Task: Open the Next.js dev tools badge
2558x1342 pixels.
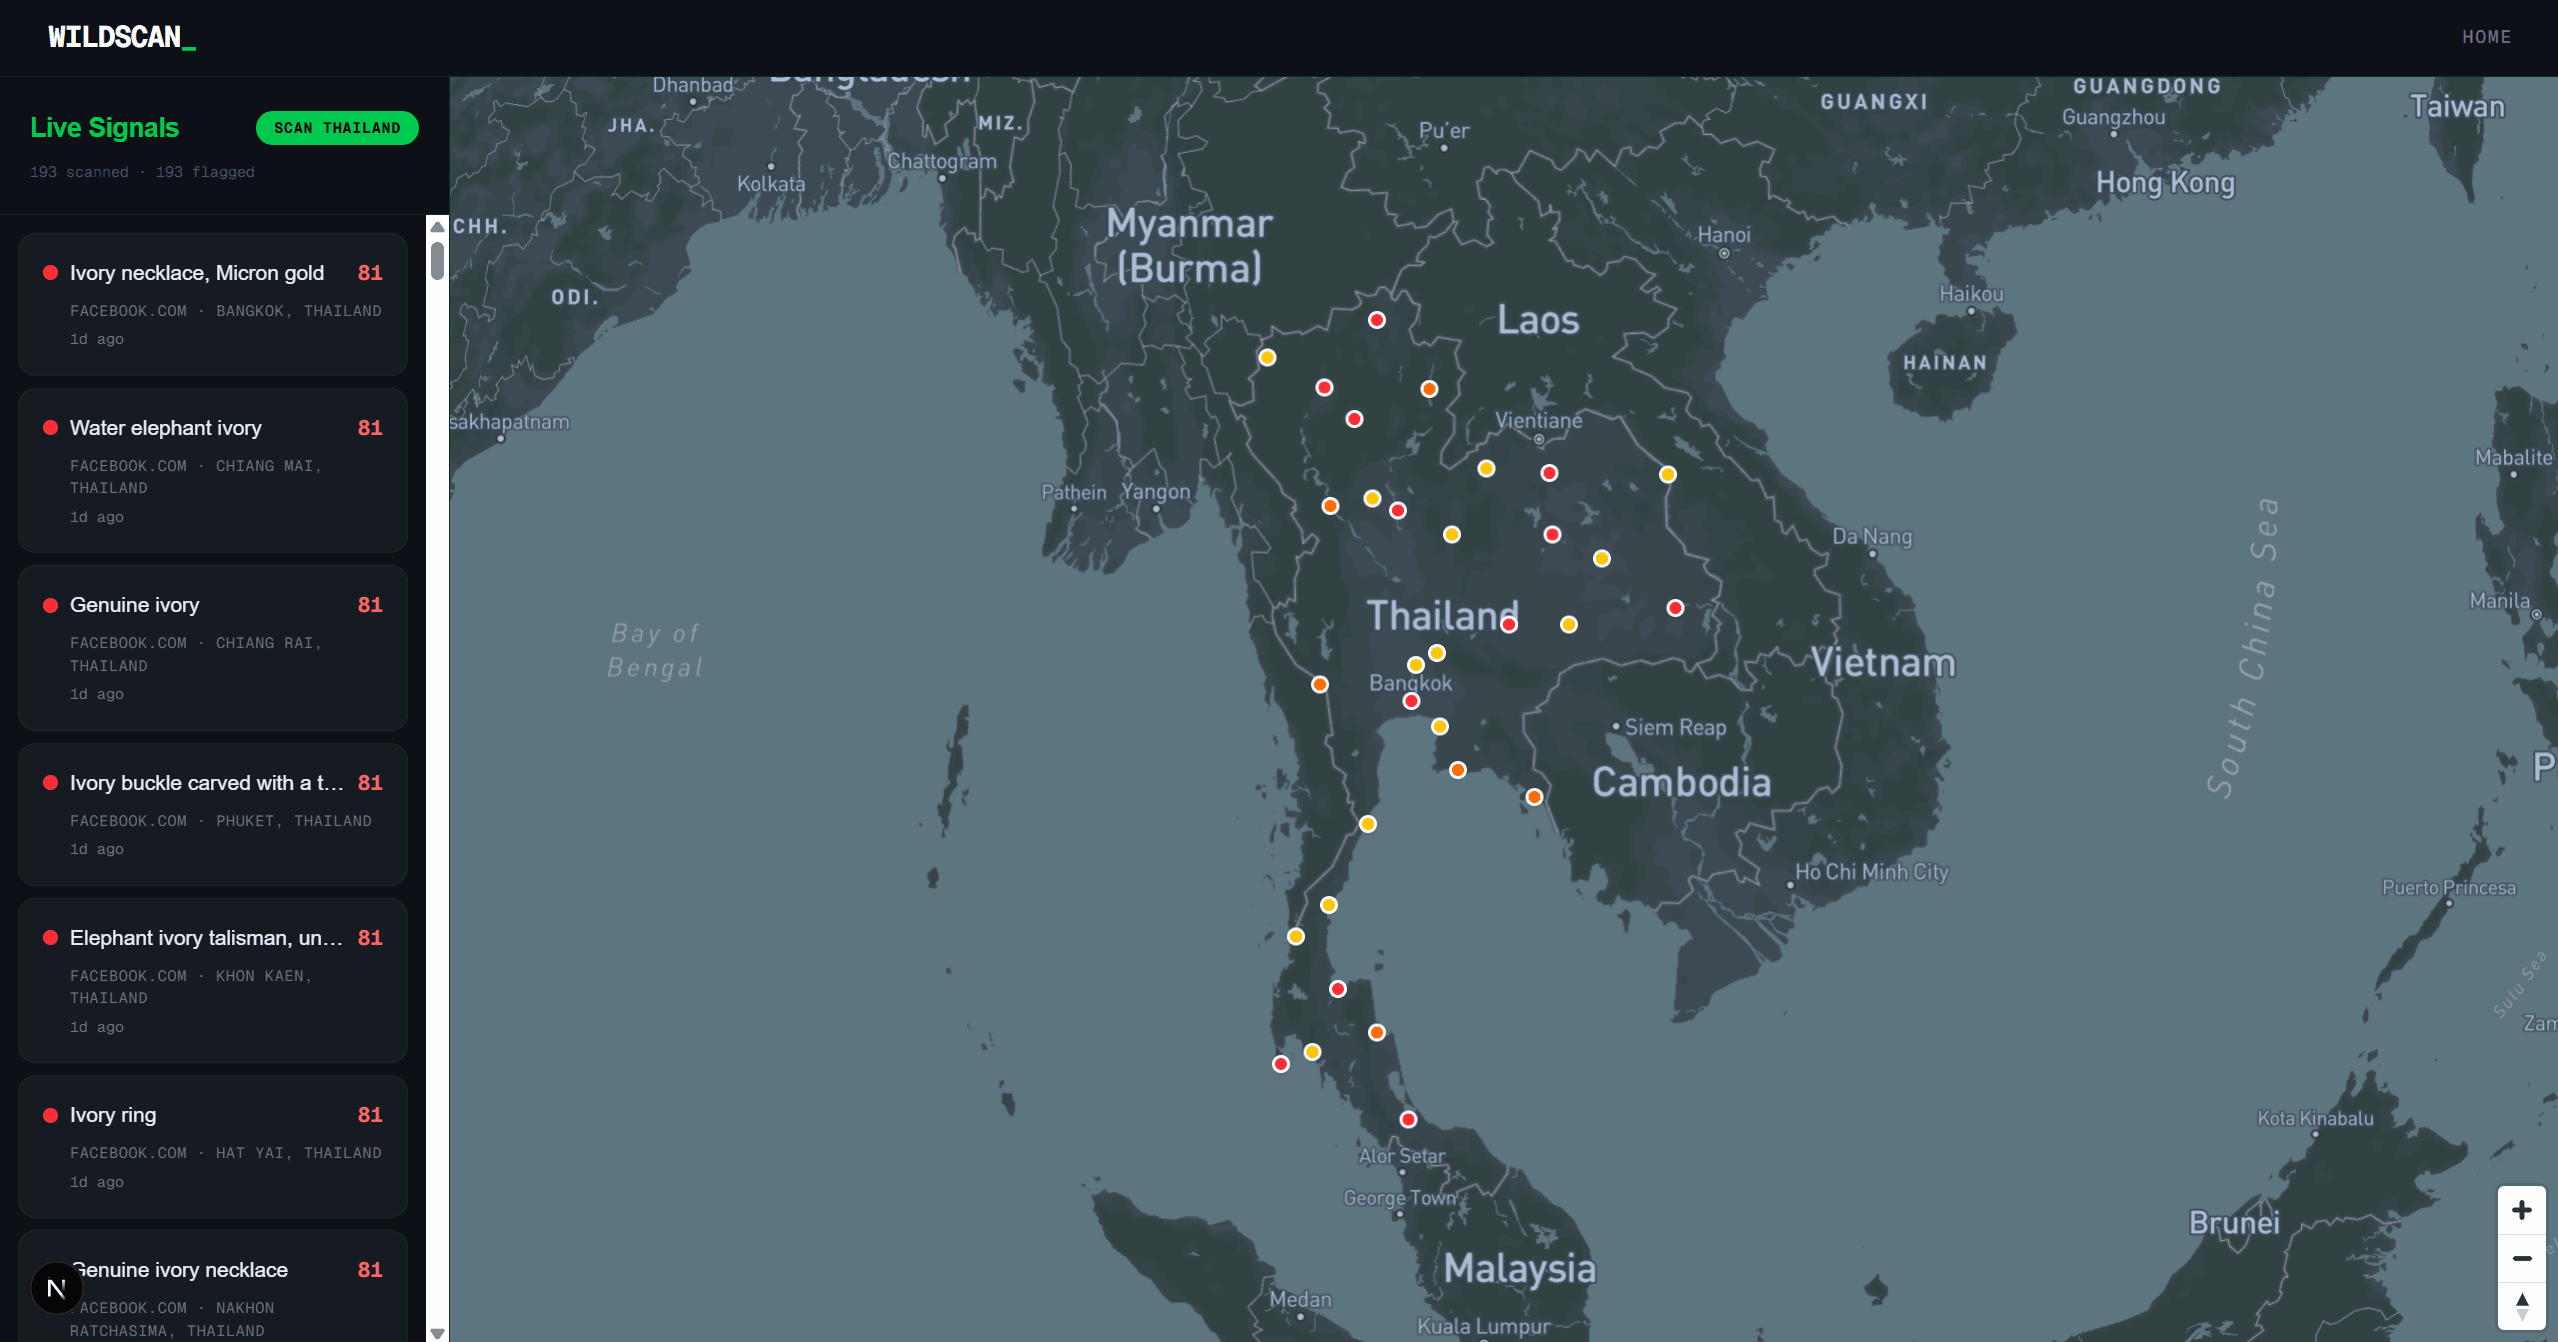Action: [x=56, y=1288]
